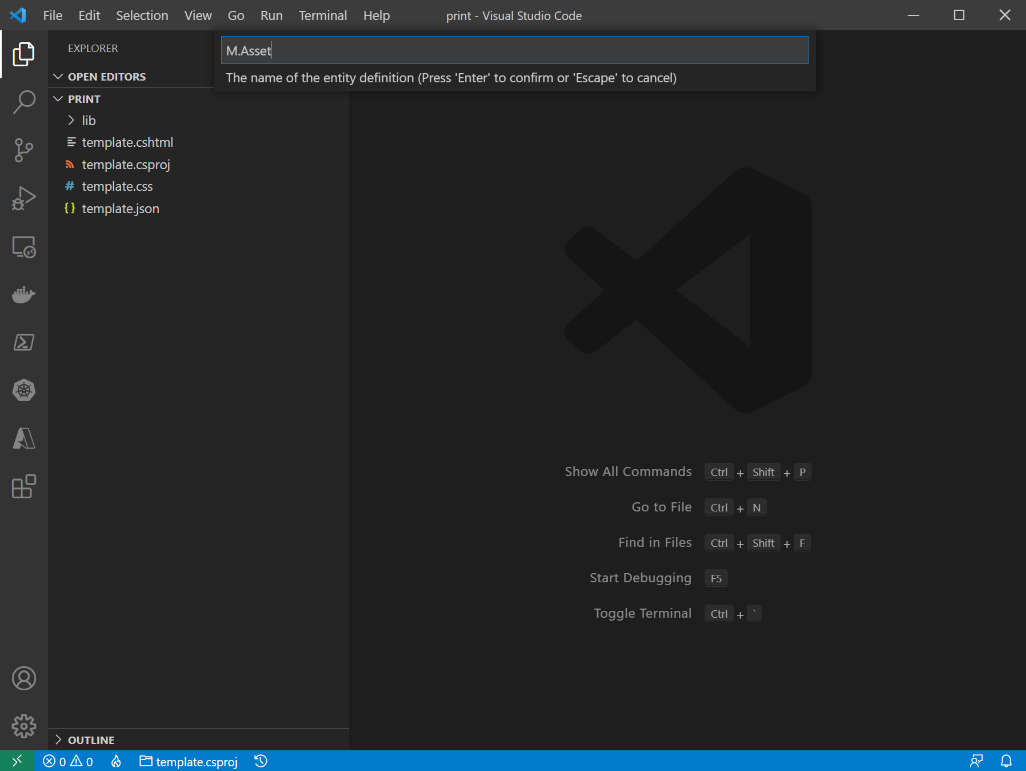Open the Extensions view icon
Screen dimensions: 1026x771
24,486
